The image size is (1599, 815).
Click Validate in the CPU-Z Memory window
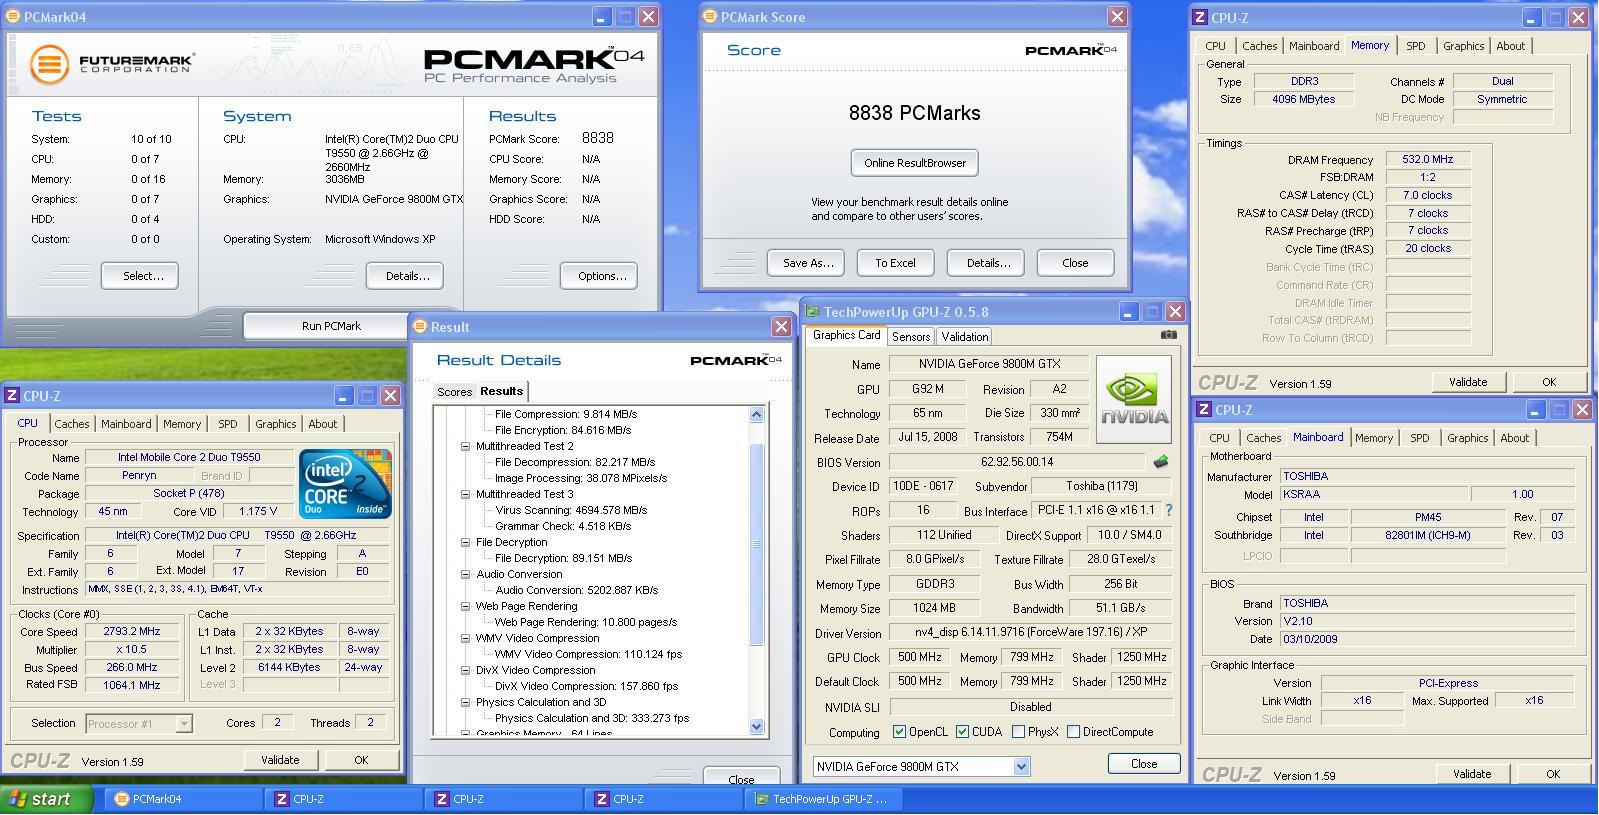(x=1467, y=382)
